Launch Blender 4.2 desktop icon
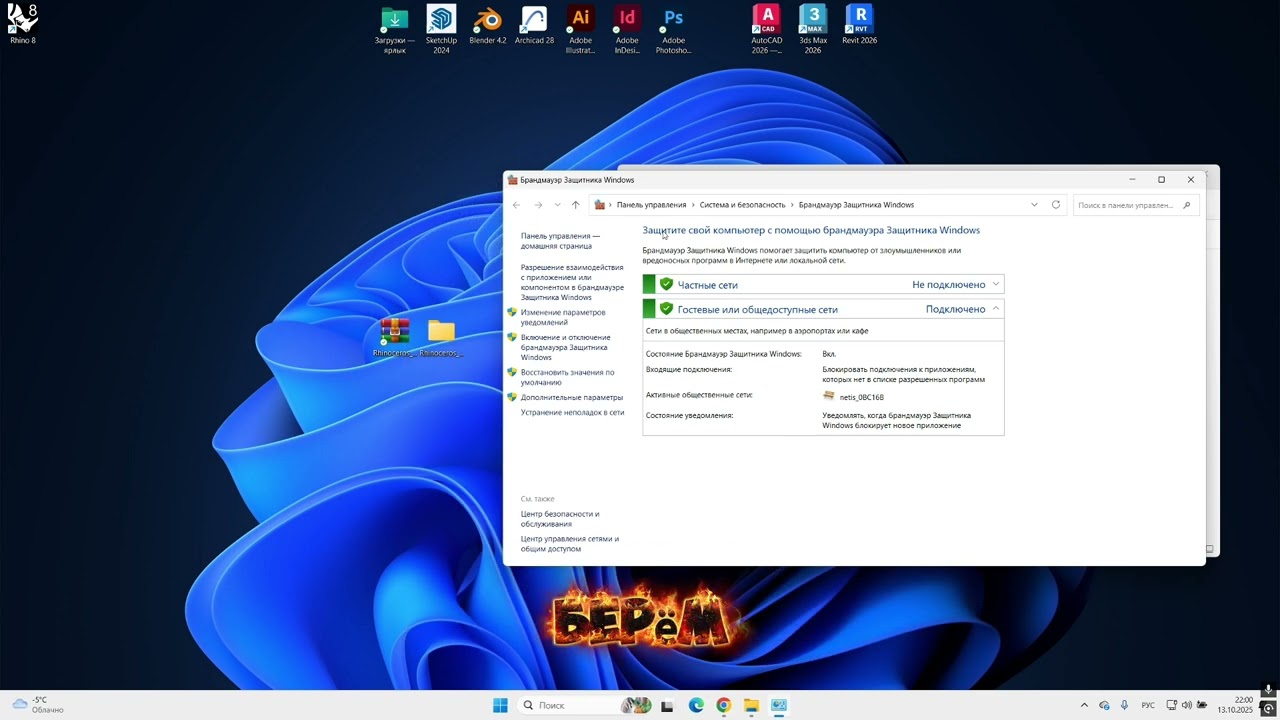1280x720 pixels. 488,25
